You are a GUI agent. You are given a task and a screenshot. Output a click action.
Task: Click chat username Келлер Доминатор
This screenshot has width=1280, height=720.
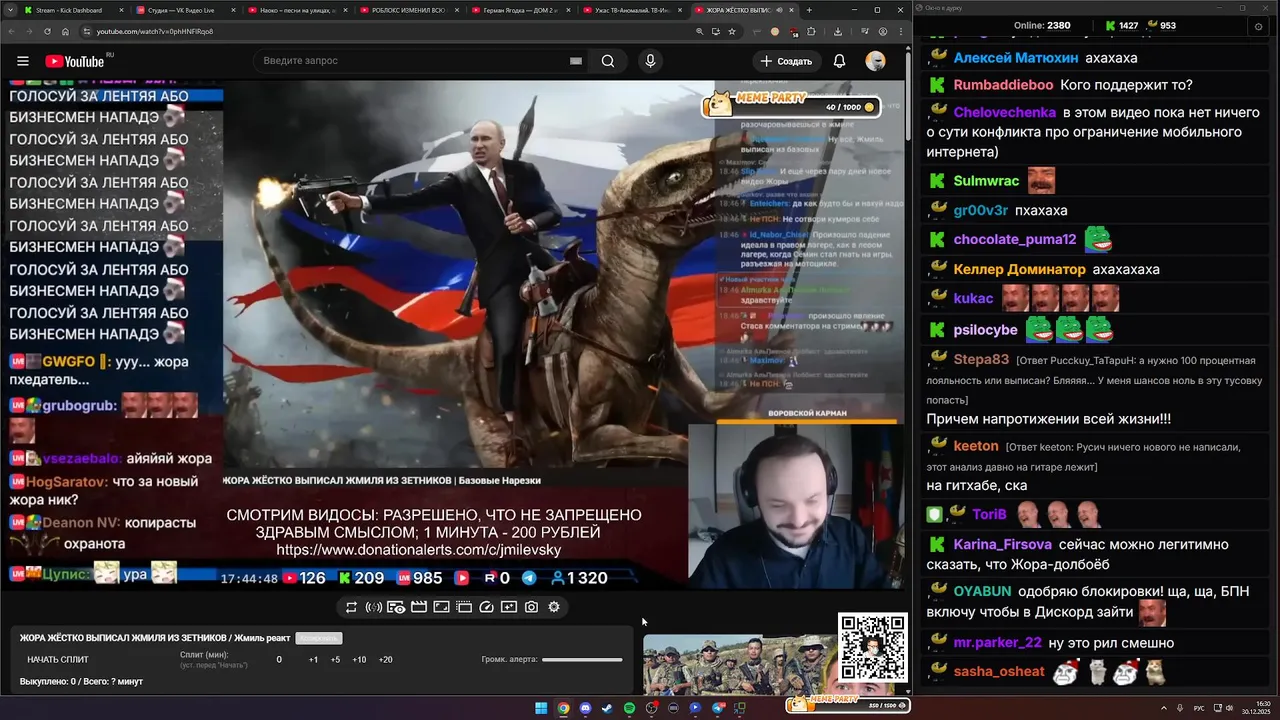tap(1019, 269)
